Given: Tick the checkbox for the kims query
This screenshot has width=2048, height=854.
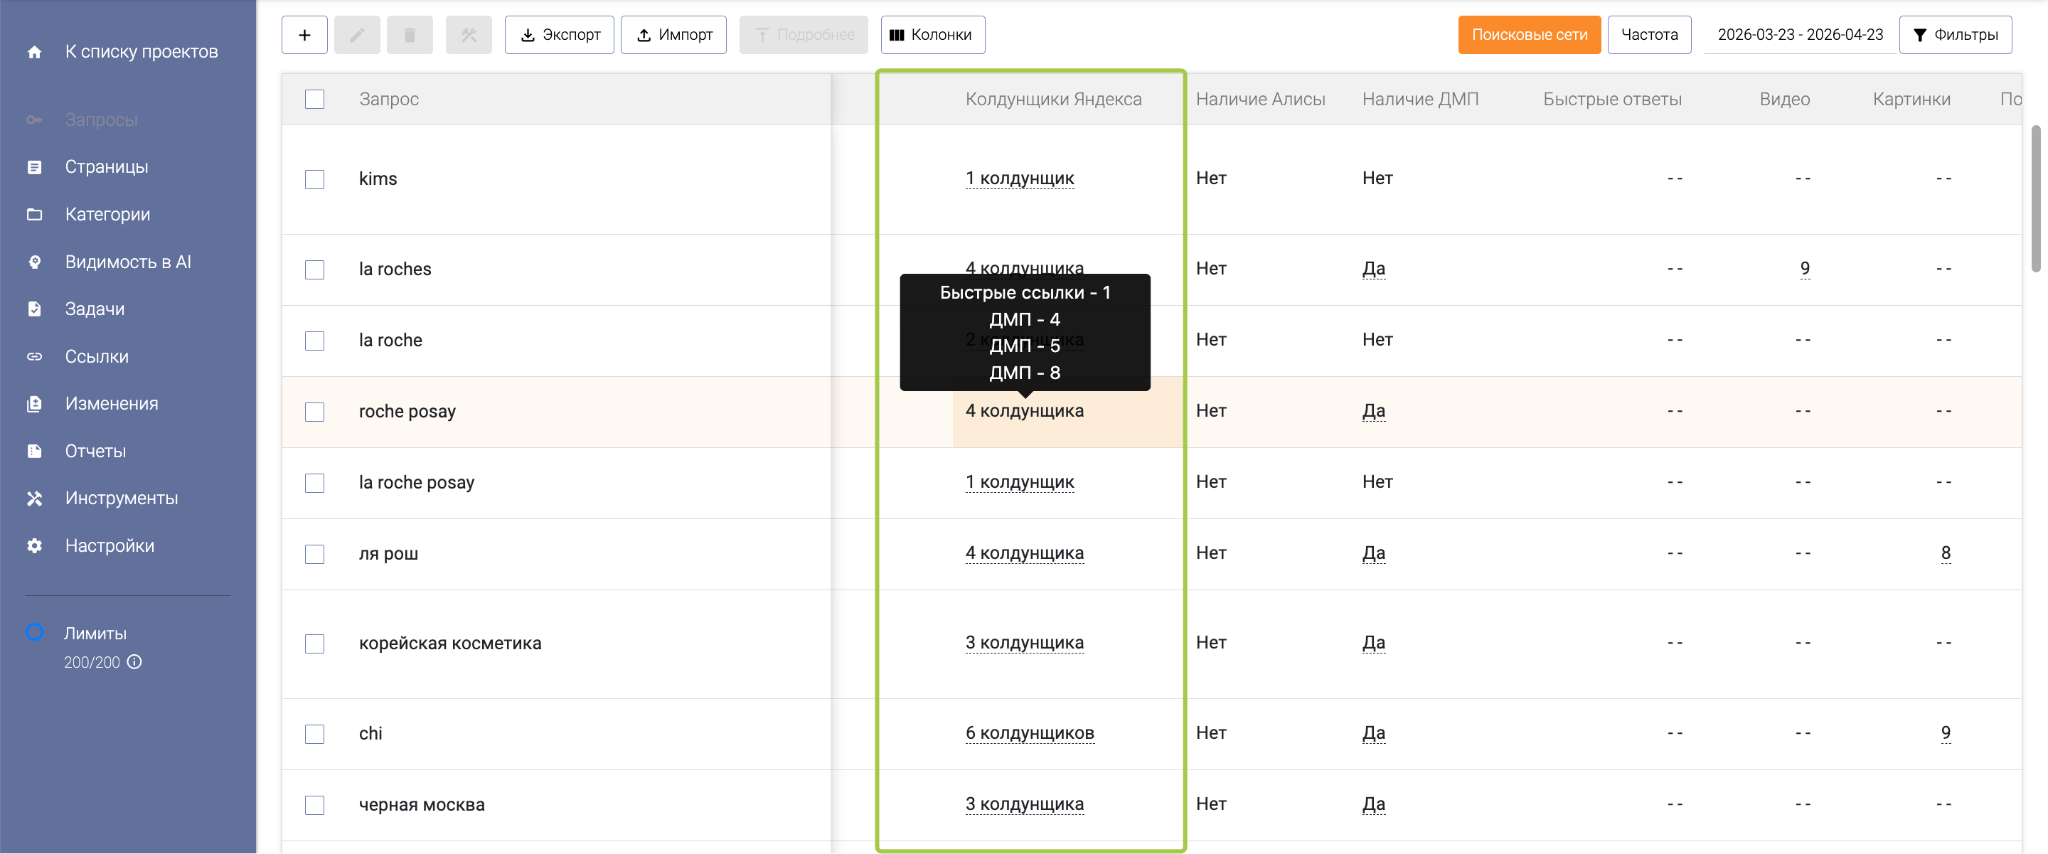Looking at the screenshot, I should pyautogui.click(x=315, y=180).
